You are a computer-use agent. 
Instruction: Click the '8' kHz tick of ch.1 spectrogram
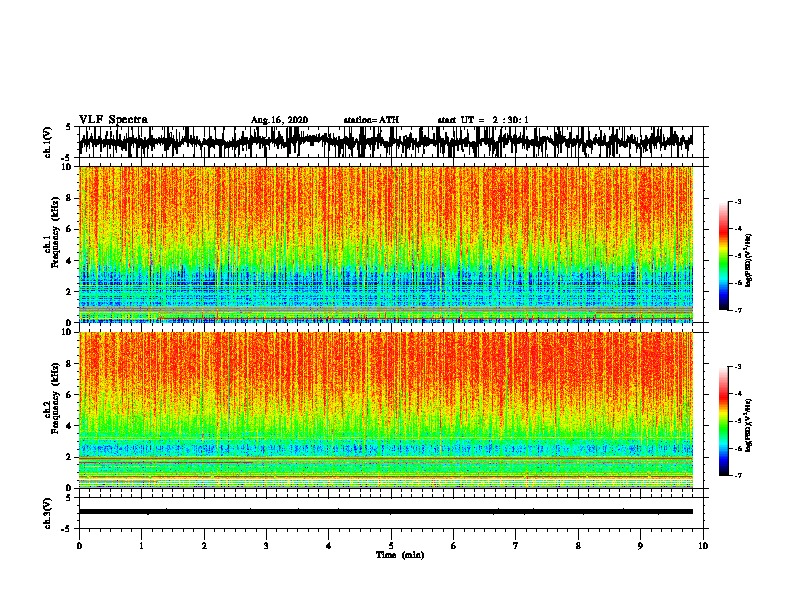coord(70,198)
